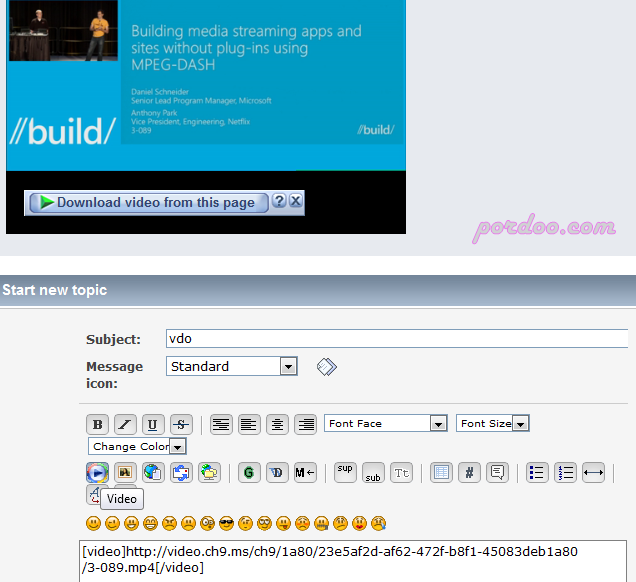
Task: Insert the cheesy open-mouth smile emoticon
Action: point(131,523)
